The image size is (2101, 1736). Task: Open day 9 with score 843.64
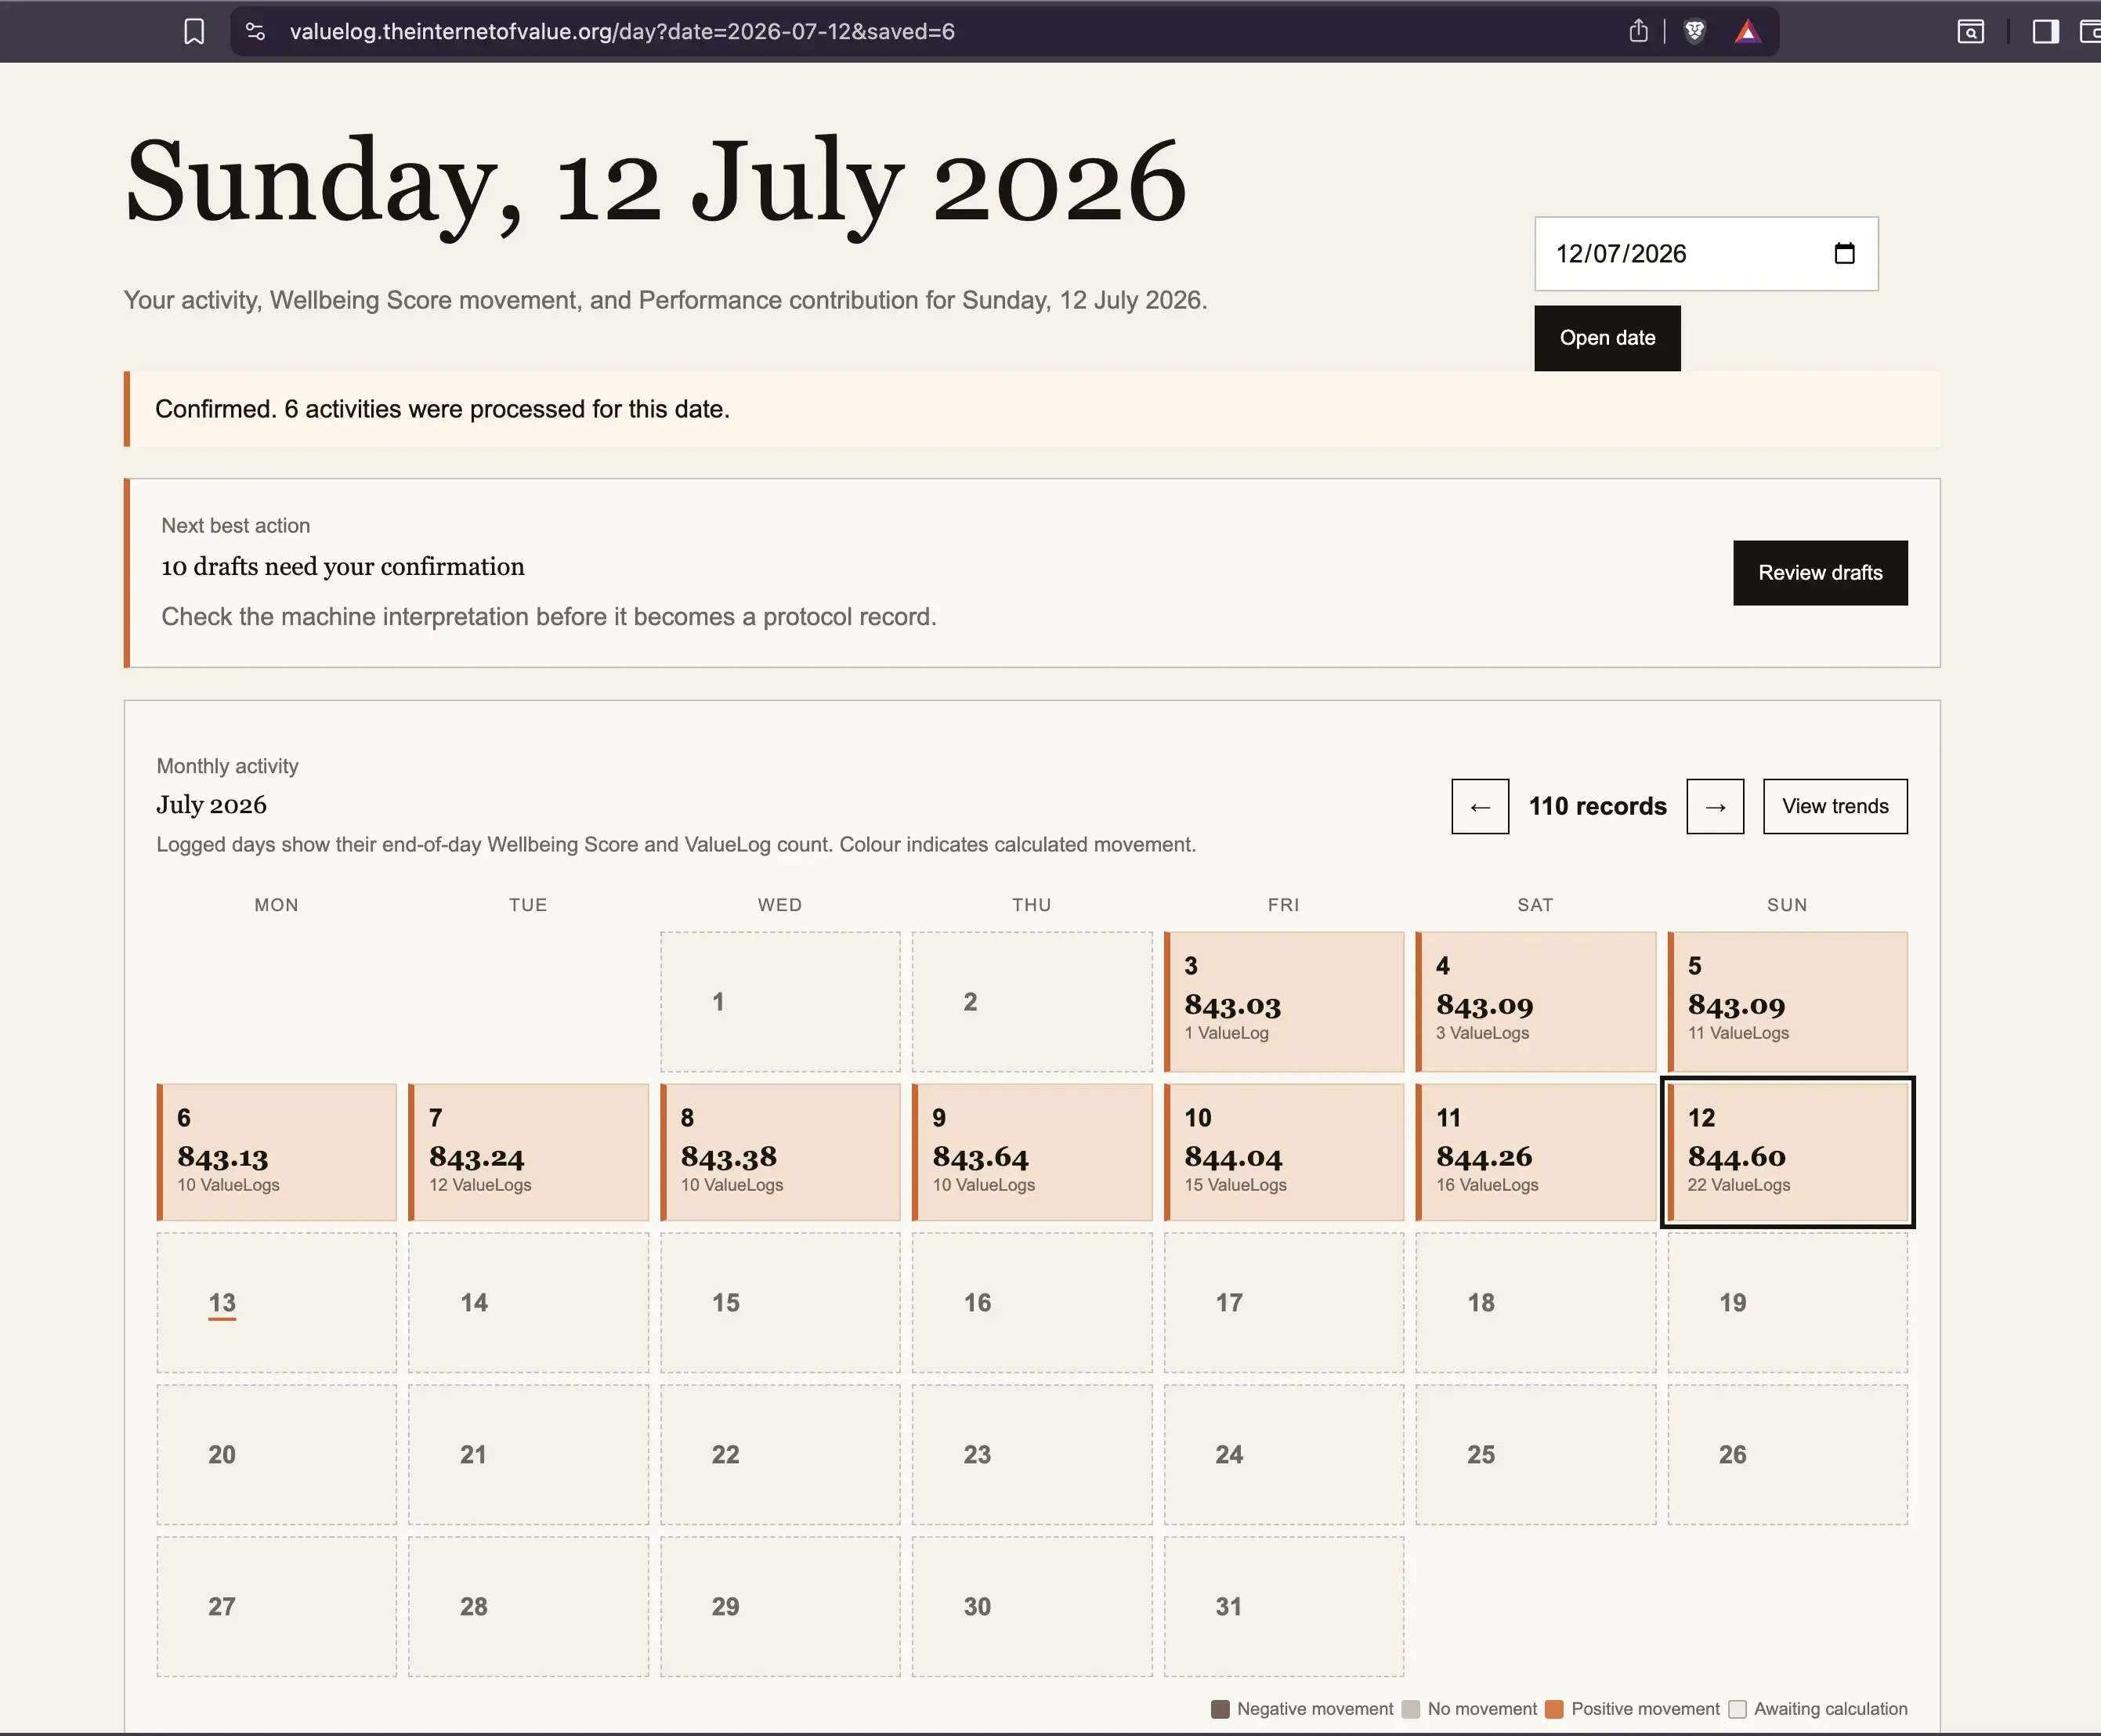point(1032,1152)
